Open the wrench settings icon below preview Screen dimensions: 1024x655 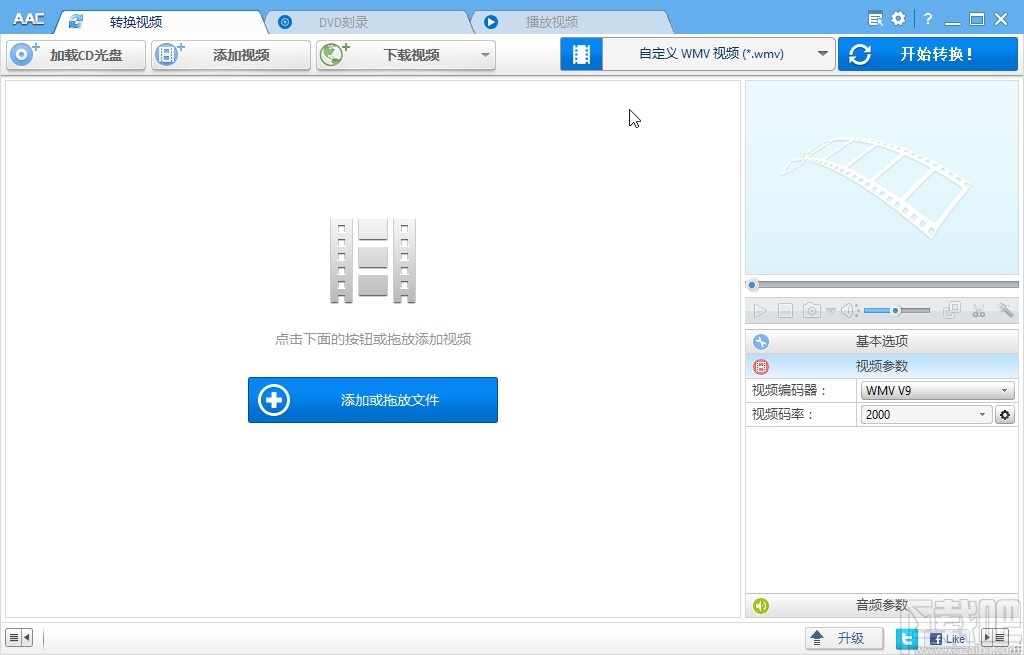click(1005, 310)
